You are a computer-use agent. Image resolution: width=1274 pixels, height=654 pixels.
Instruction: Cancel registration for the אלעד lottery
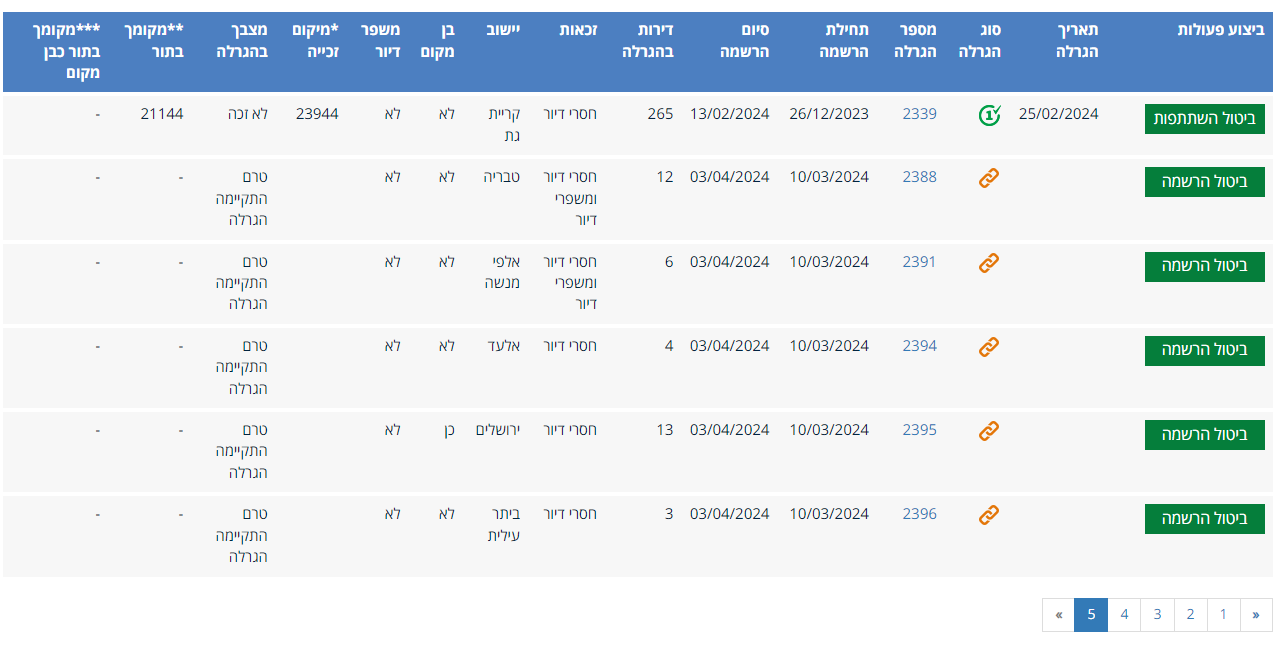pyautogui.click(x=1204, y=350)
